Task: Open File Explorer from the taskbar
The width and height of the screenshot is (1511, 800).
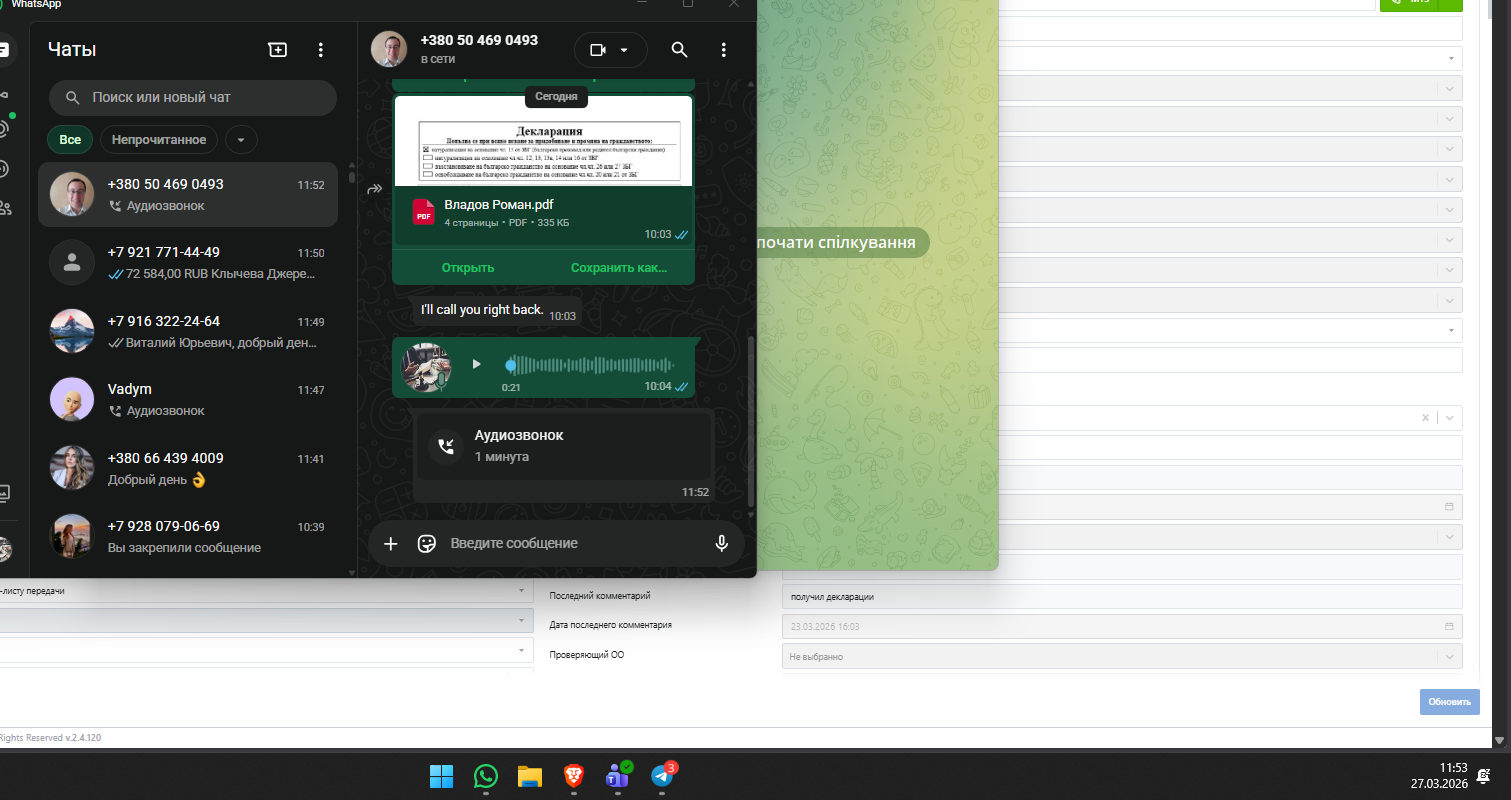Action: [529, 776]
